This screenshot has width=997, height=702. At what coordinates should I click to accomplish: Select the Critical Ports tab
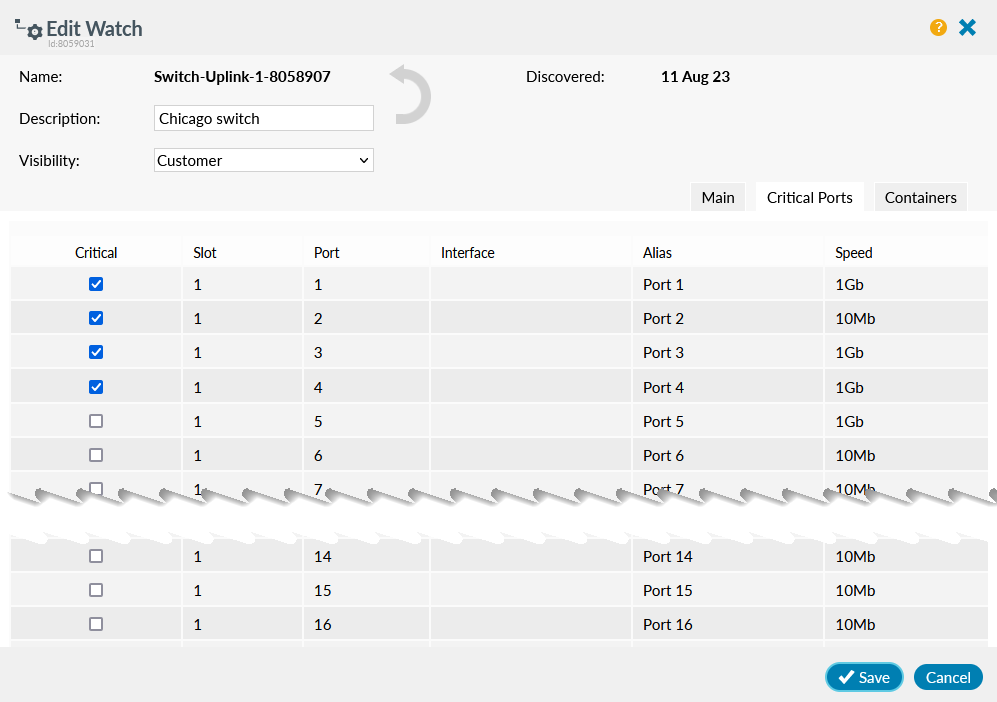point(808,197)
